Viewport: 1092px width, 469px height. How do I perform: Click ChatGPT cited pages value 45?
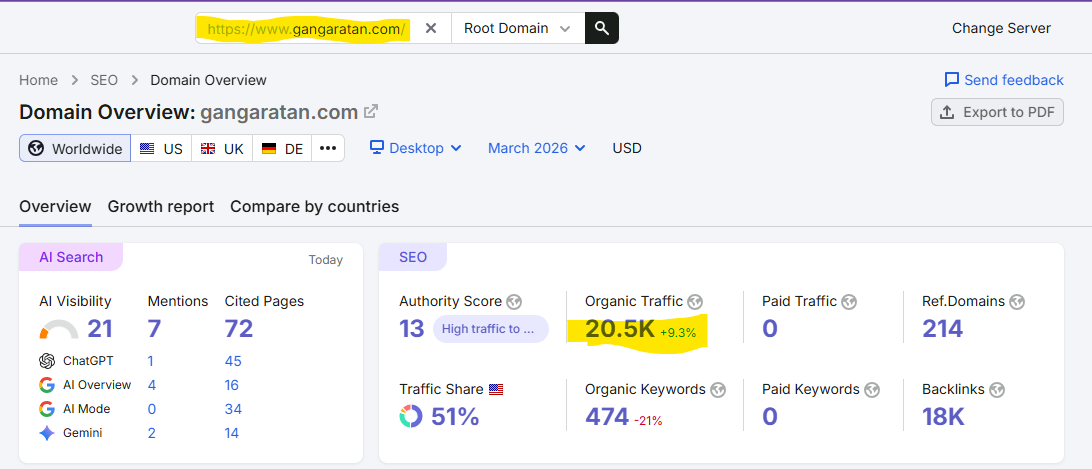point(233,361)
